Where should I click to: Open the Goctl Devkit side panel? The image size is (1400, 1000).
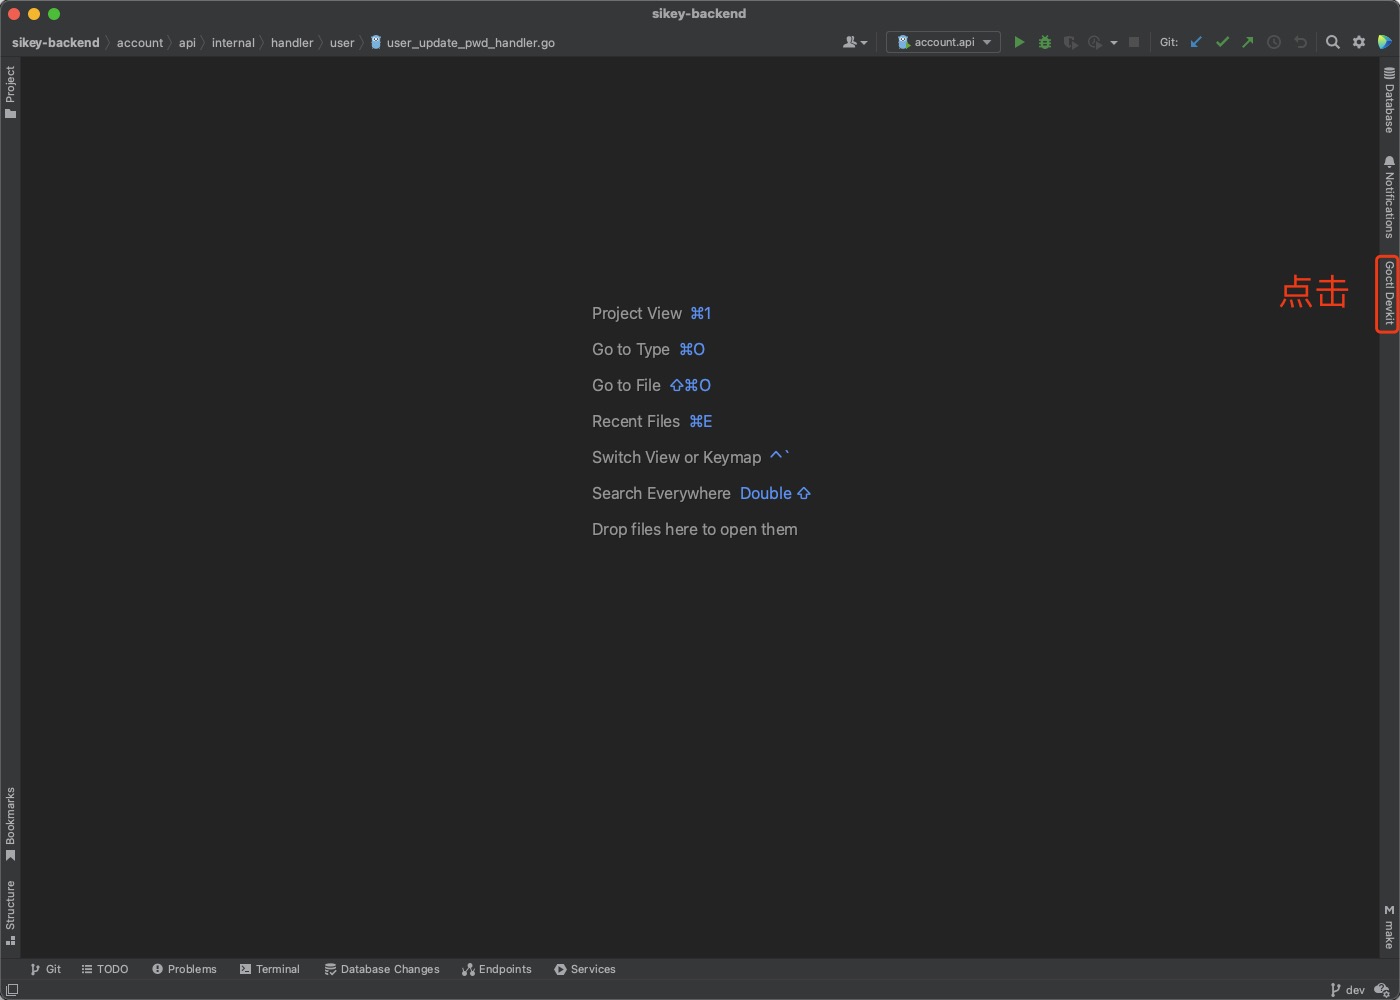pyautogui.click(x=1389, y=293)
